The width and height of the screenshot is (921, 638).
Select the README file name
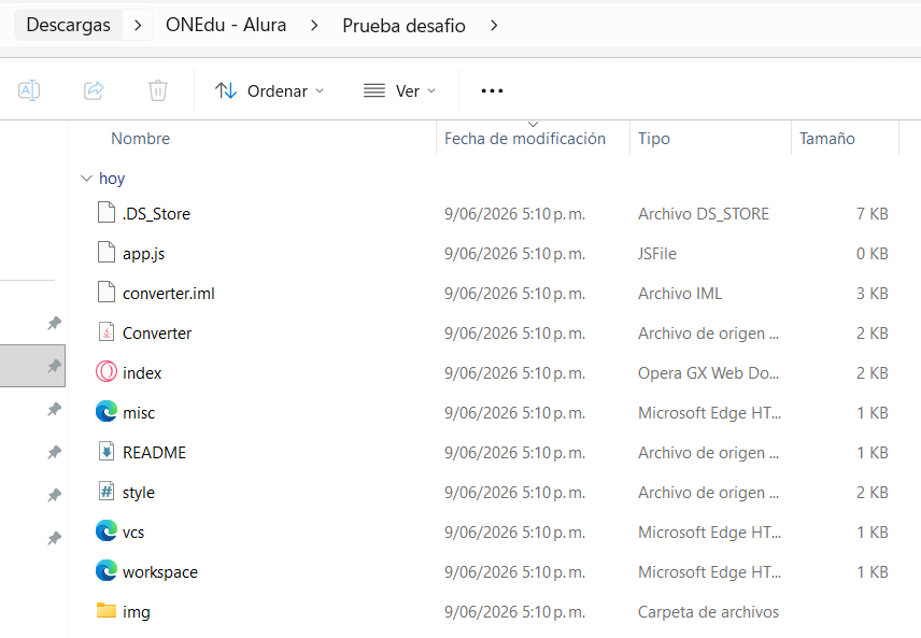[x=154, y=453]
